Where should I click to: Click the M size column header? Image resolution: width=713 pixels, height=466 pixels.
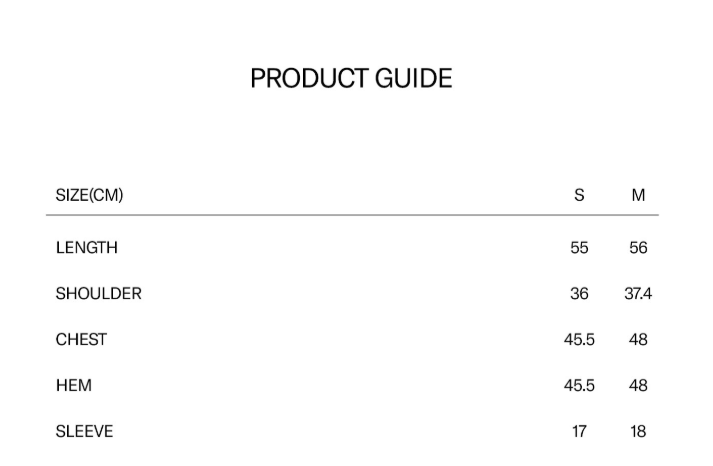point(638,195)
